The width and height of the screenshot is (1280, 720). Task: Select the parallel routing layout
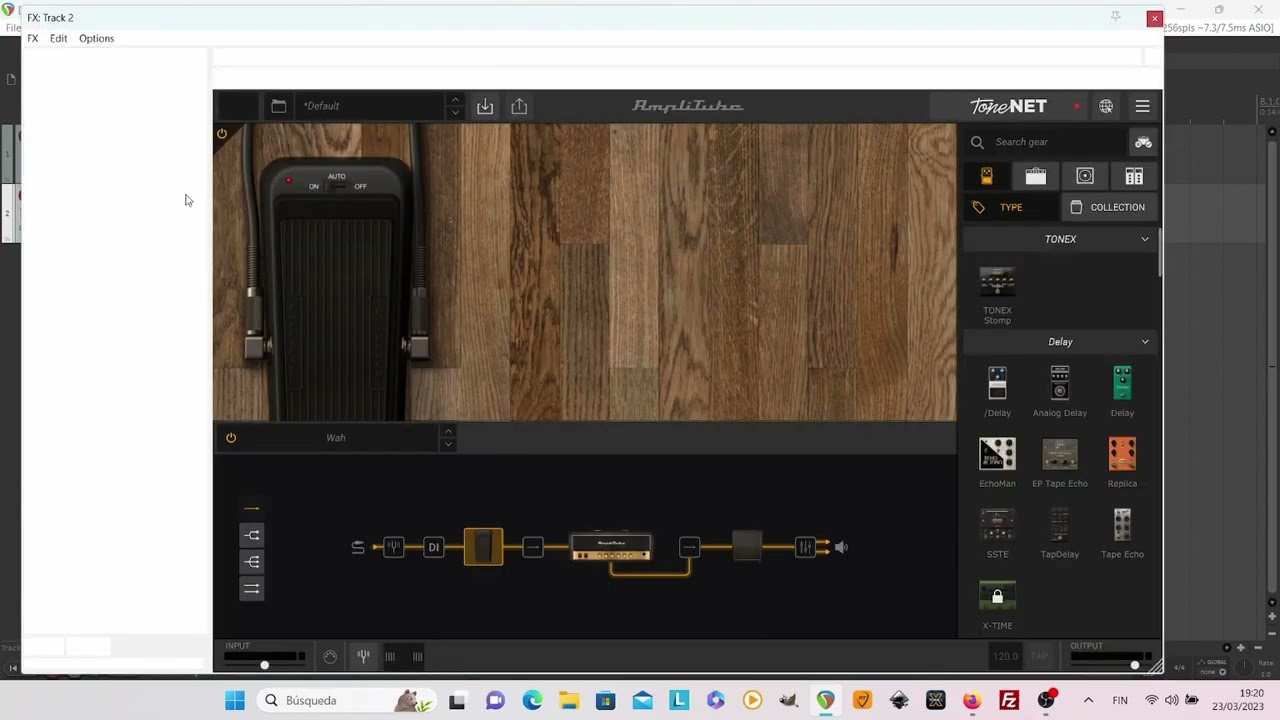tap(251, 589)
